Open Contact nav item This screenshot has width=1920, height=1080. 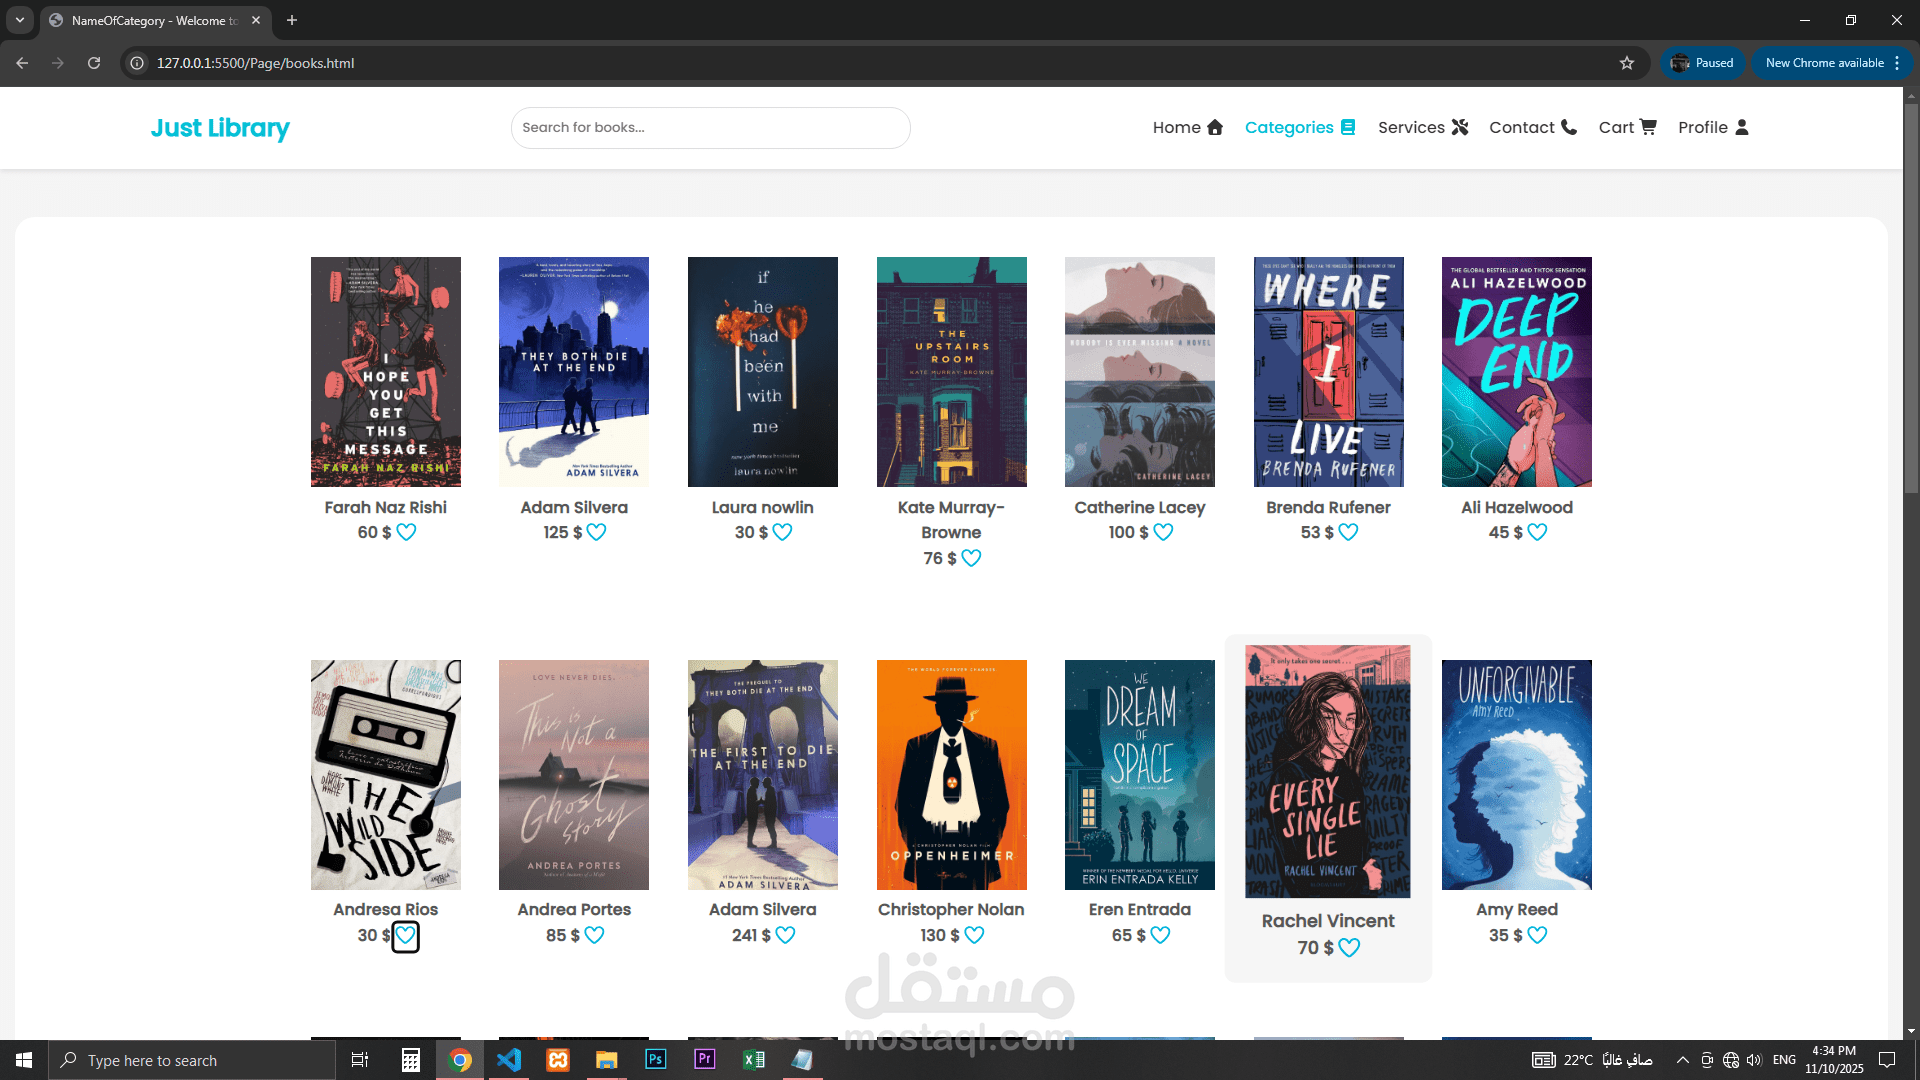coord(1533,127)
